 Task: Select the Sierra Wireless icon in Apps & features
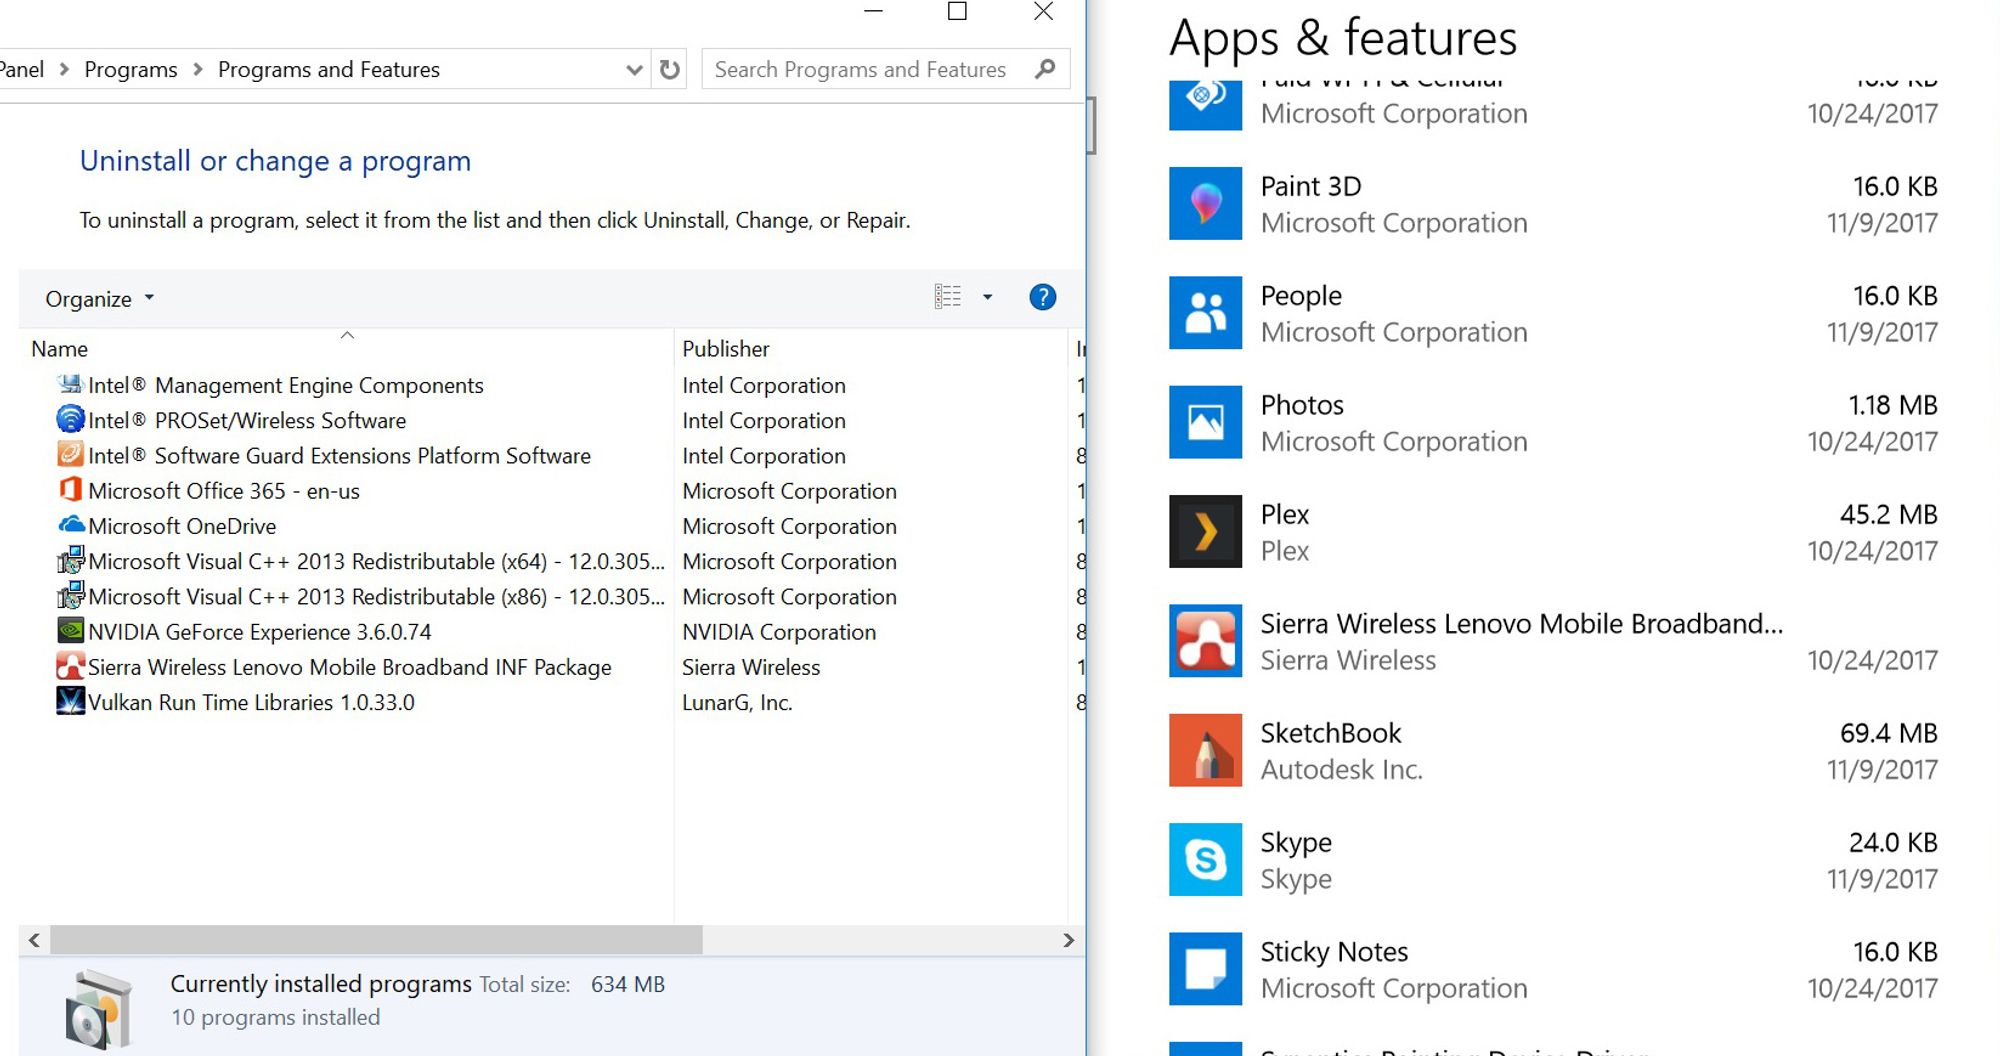tap(1205, 641)
